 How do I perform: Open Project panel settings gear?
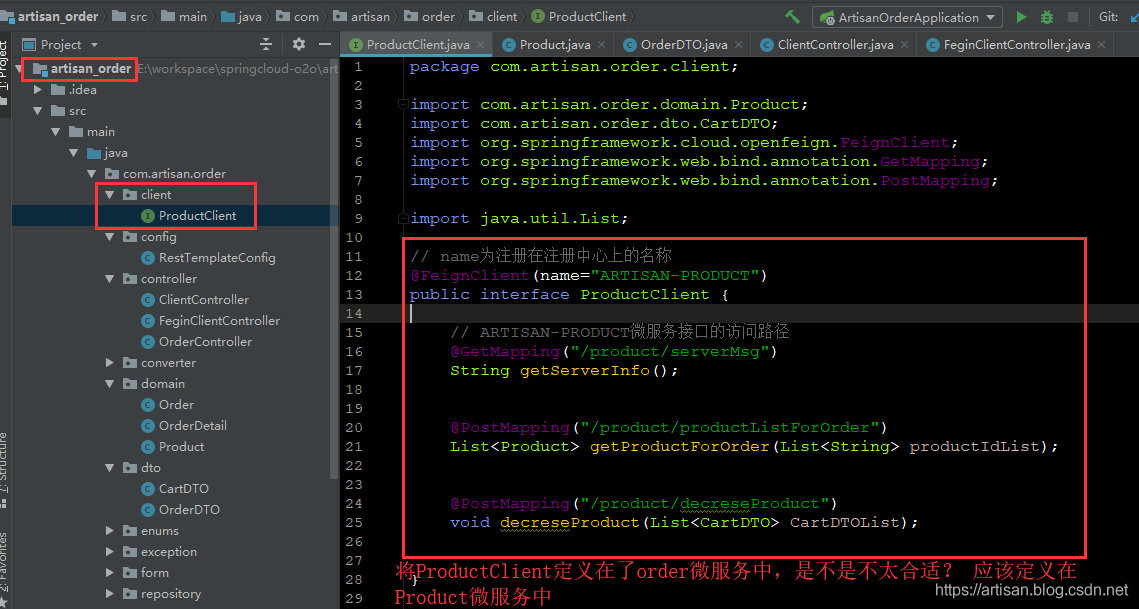[x=298, y=44]
